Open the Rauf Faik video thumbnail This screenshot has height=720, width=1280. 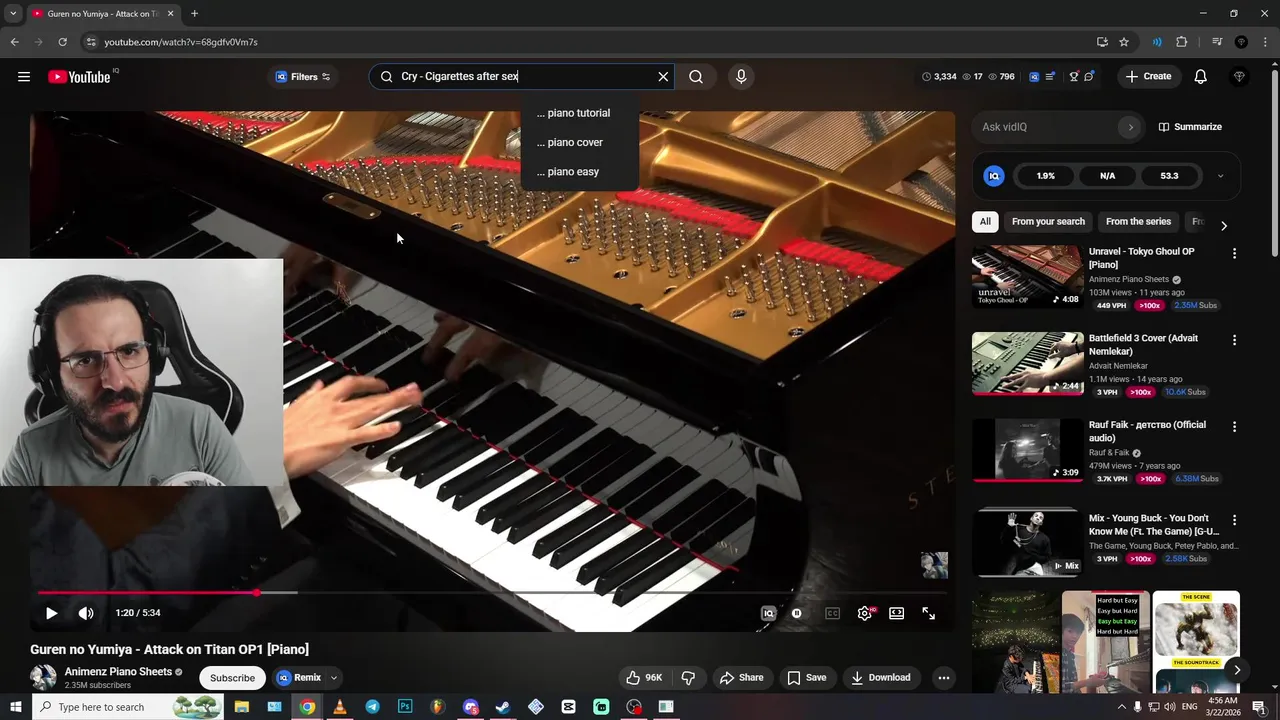coord(1027,450)
